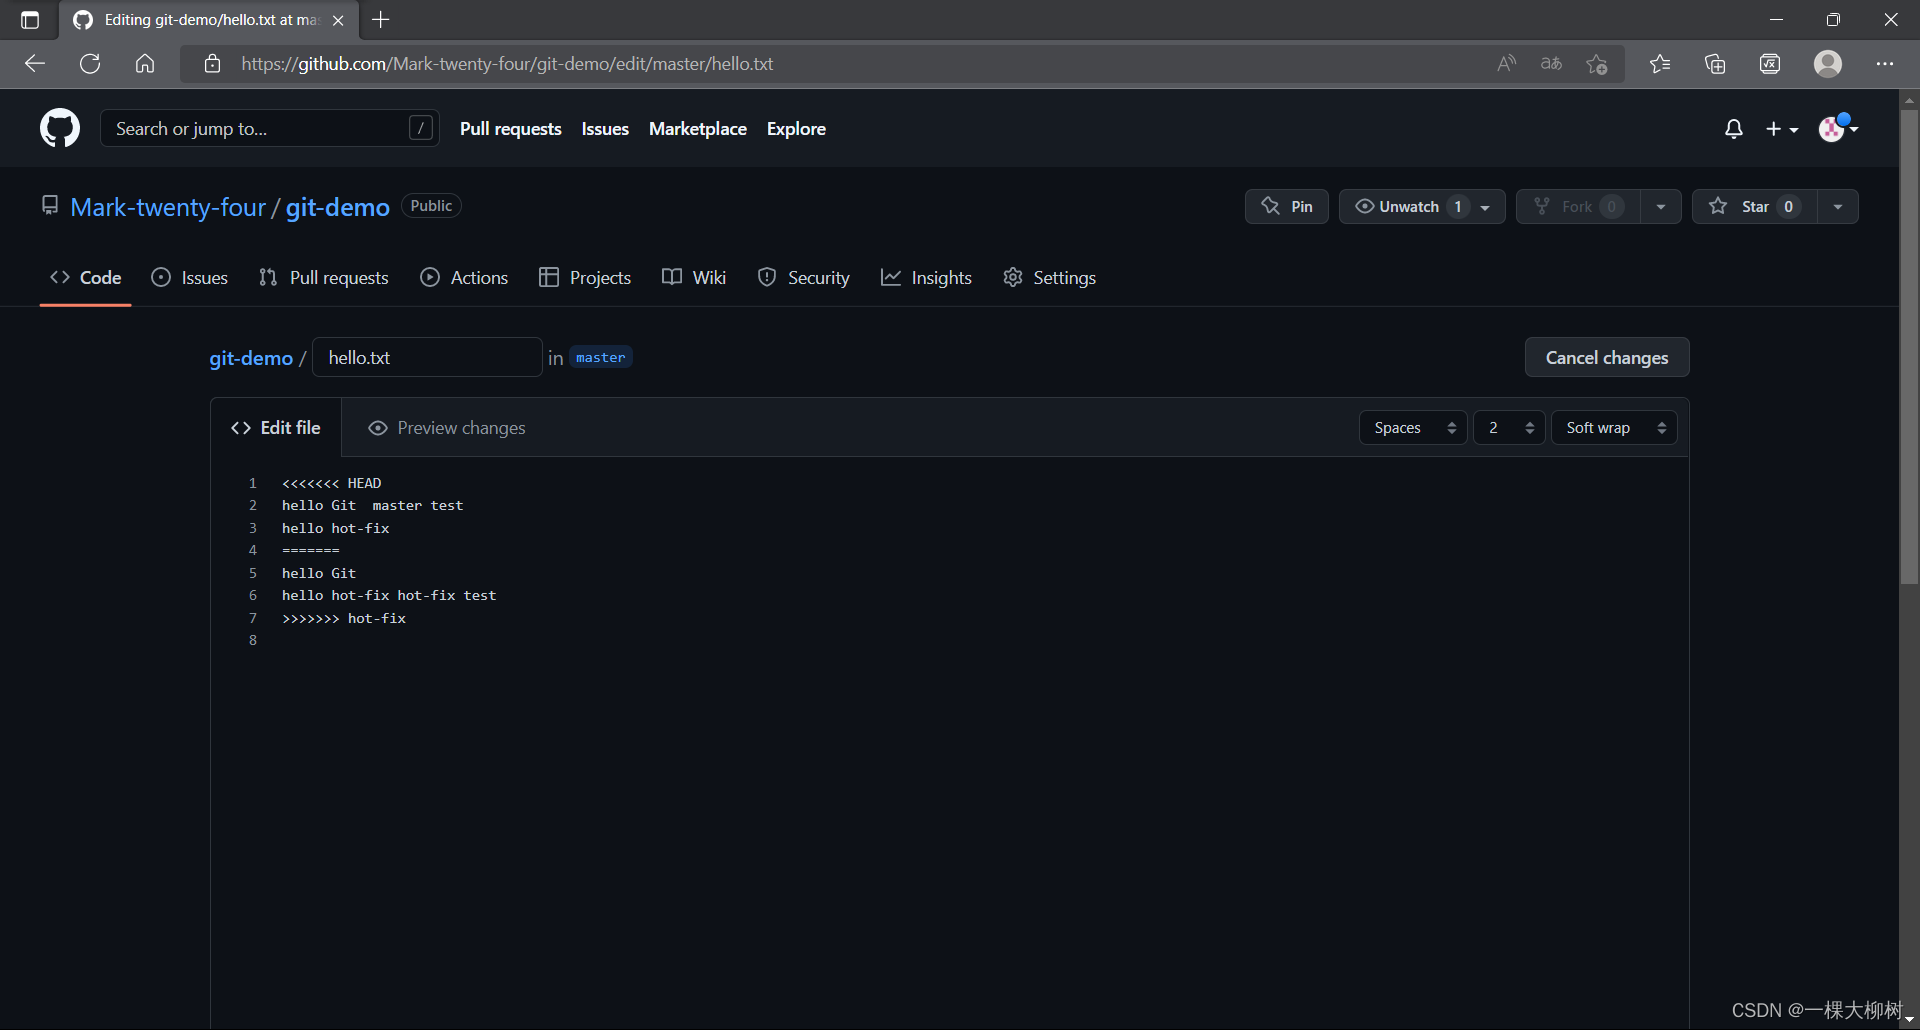Open the GitHub notifications bell
This screenshot has width=1920, height=1030.
coord(1733,128)
